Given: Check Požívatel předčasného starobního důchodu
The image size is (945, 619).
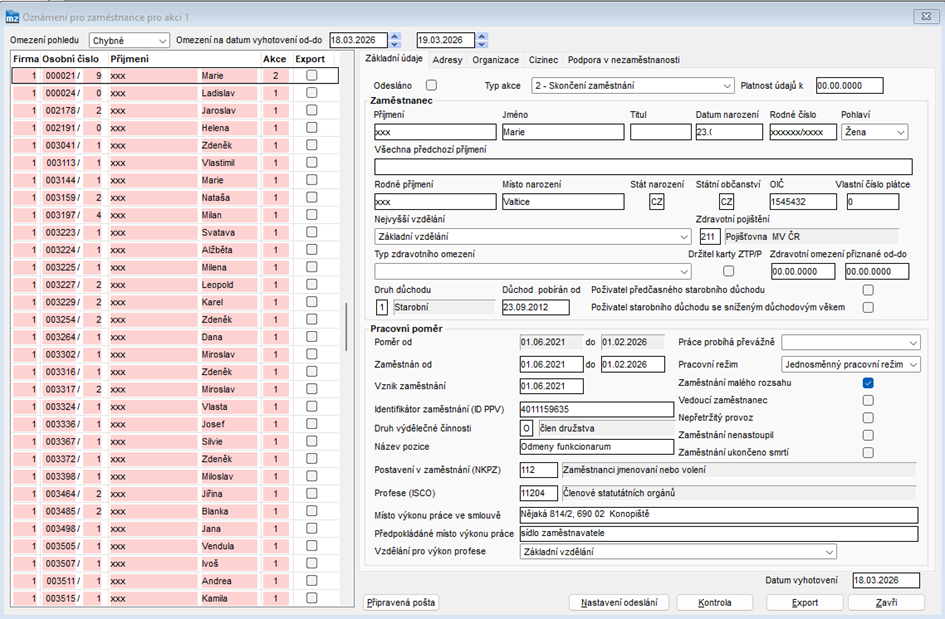Looking at the screenshot, I should point(868,290).
